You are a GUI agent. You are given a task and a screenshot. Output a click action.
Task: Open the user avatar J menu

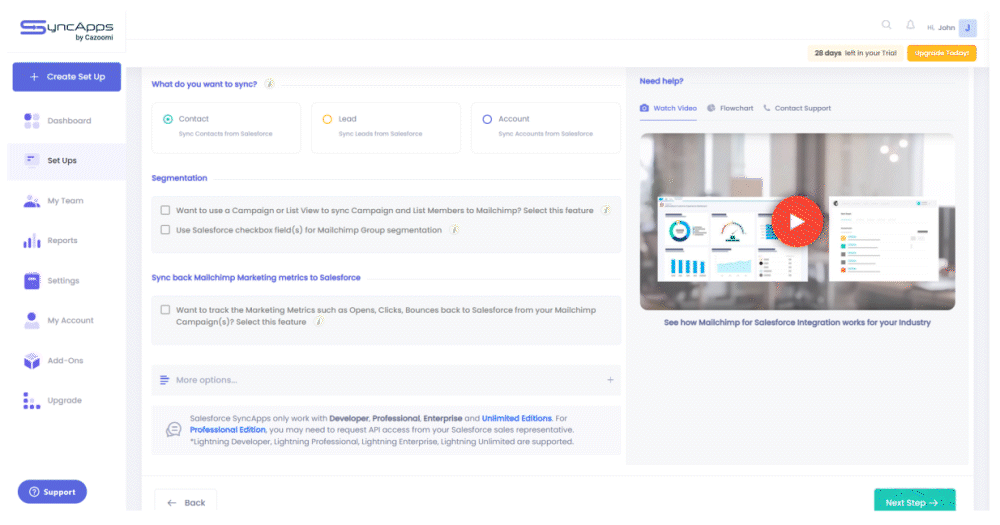pyautogui.click(x=967, y=27)
